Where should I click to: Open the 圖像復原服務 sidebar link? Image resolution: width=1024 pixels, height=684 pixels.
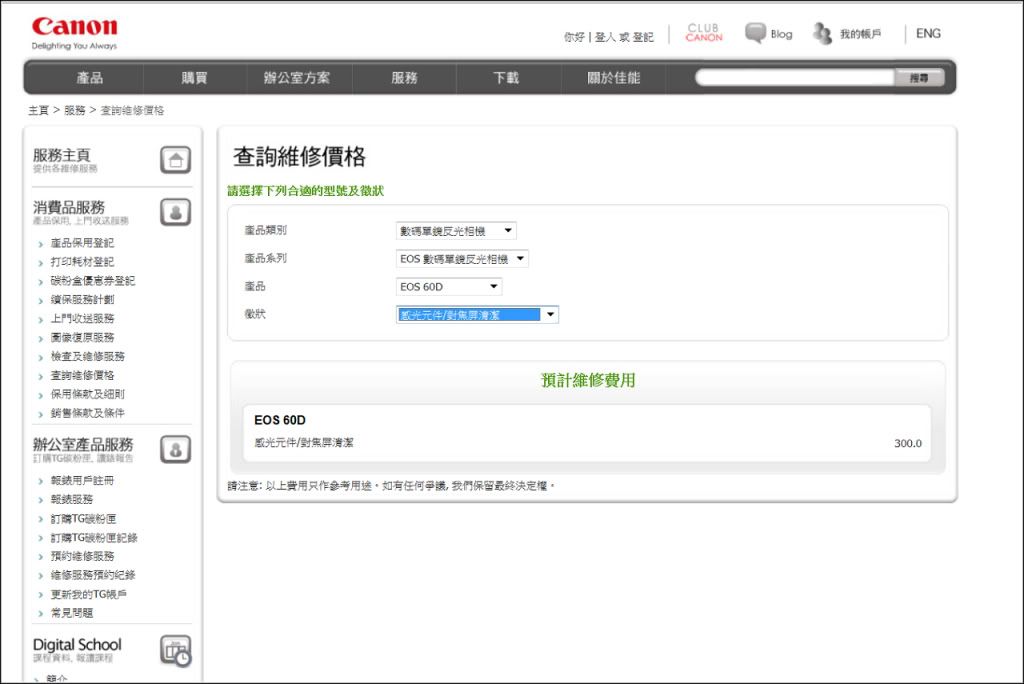pyautogui.click(x=82, y=338)
